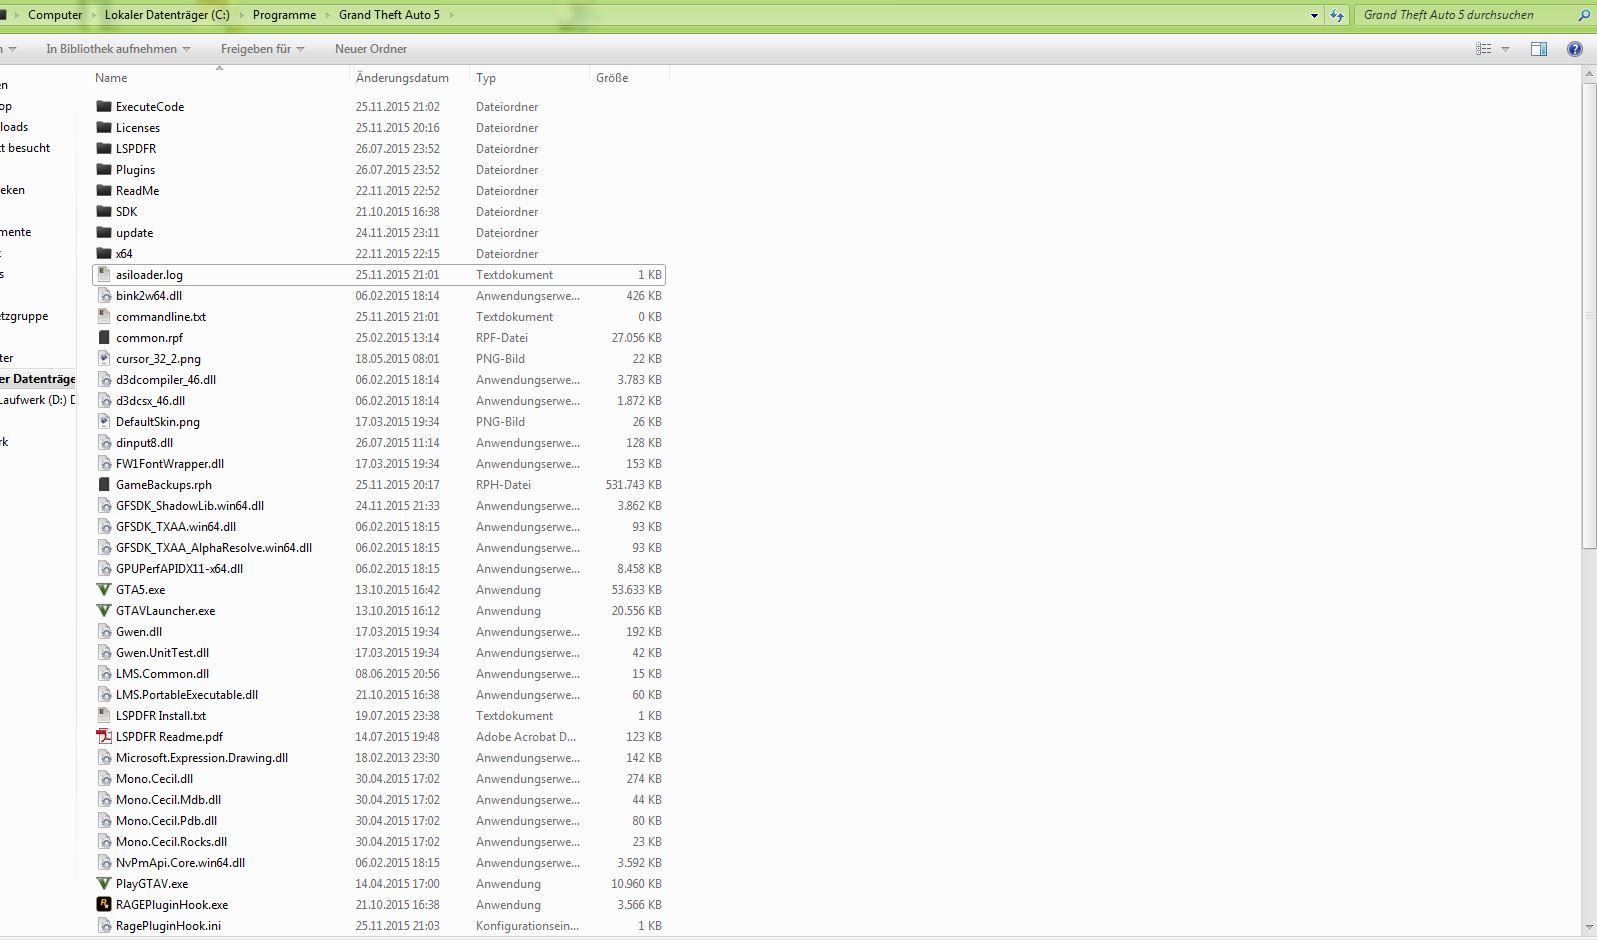Select the update folder icon
1597x940 pixels.
104,232
